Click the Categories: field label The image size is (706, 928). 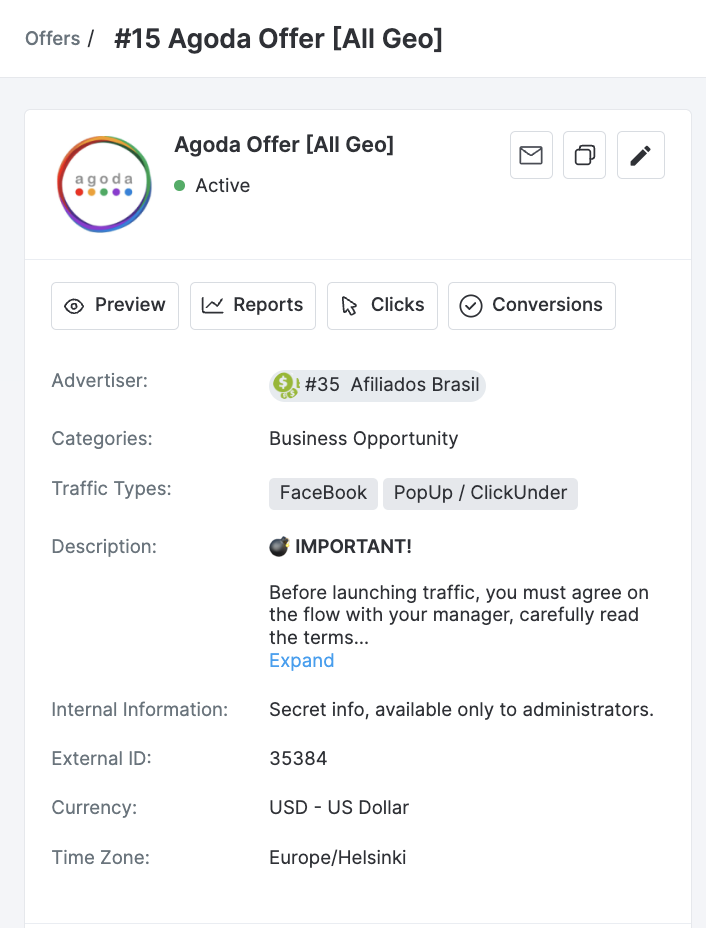tap(102, 439)
